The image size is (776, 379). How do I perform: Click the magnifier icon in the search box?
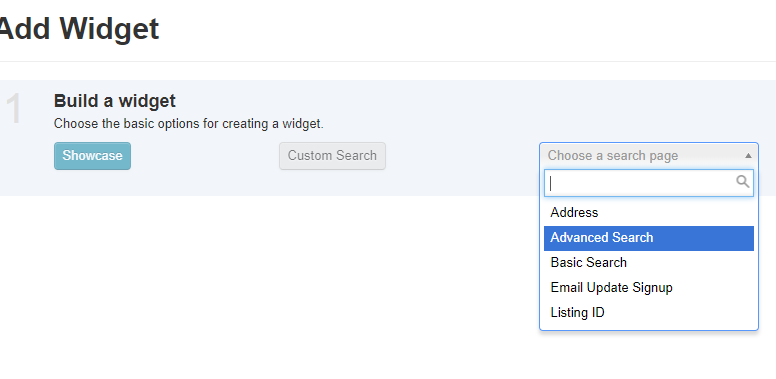pyautogui.click(x=742, y=182)
